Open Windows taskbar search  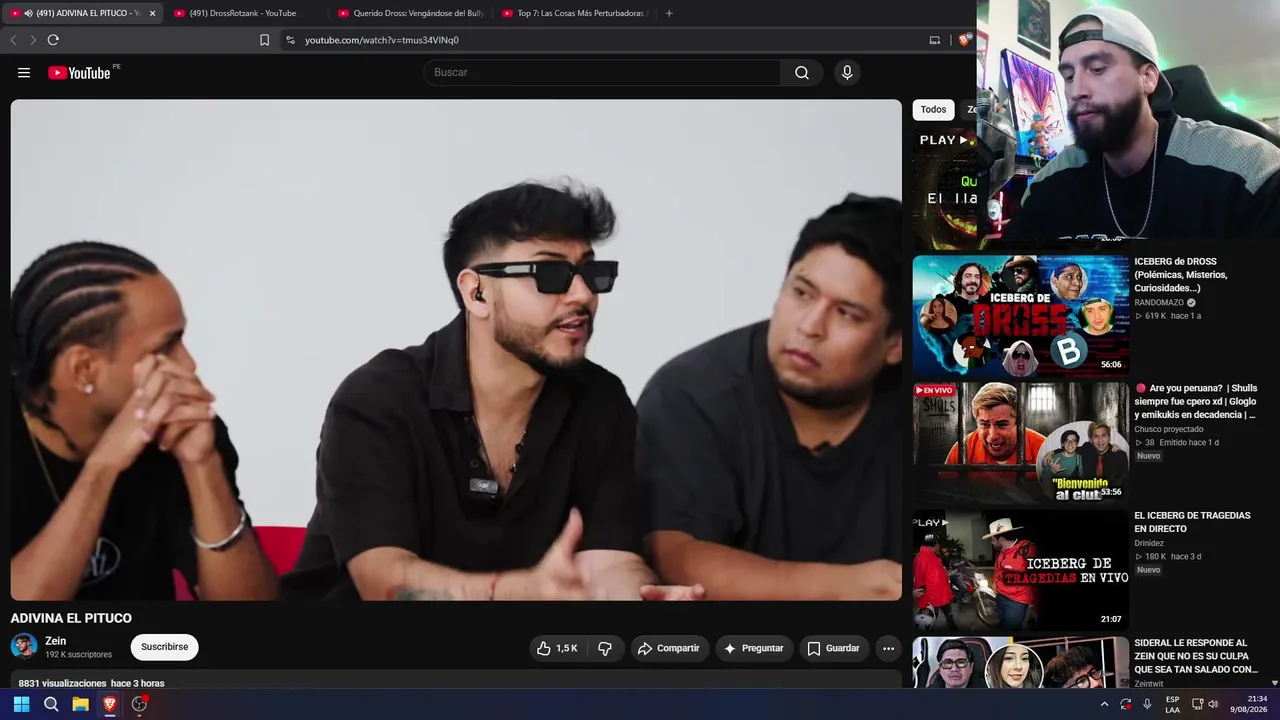[x=51, y=704]
